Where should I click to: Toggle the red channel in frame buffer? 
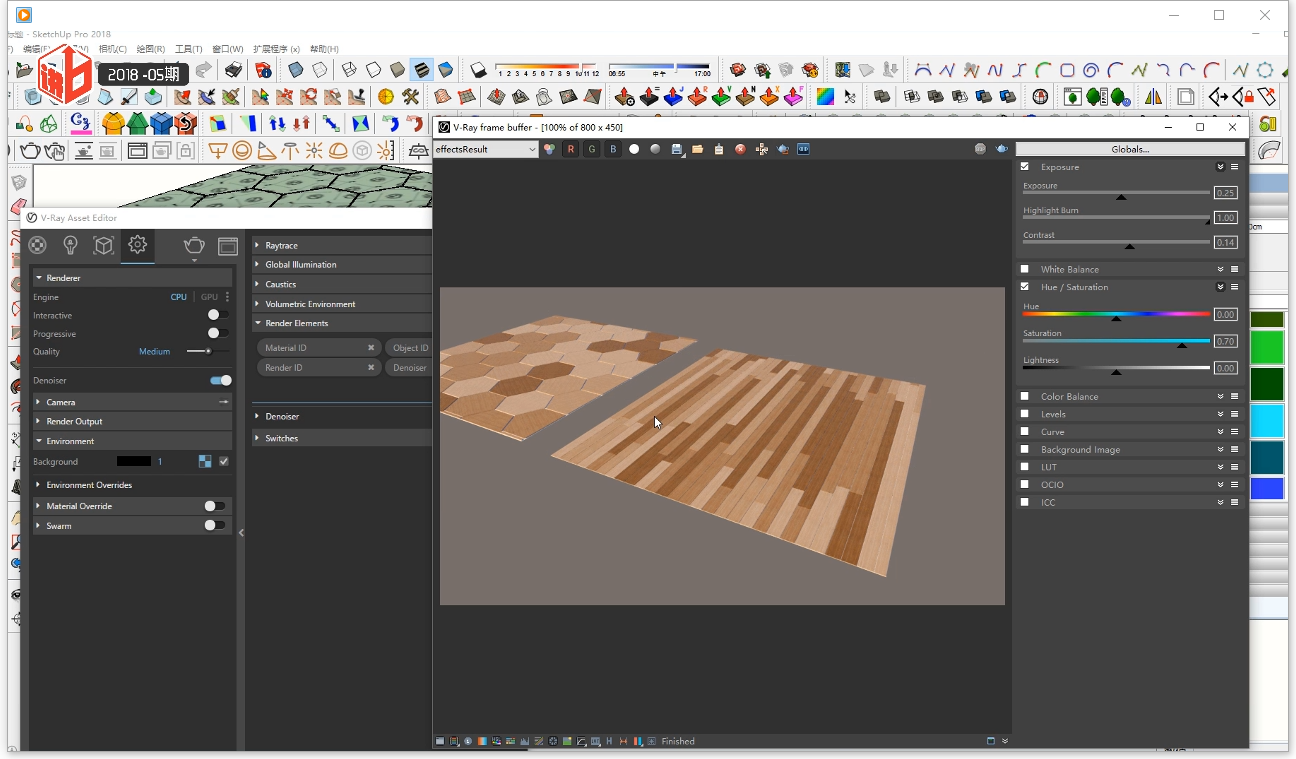click(570, 149)
